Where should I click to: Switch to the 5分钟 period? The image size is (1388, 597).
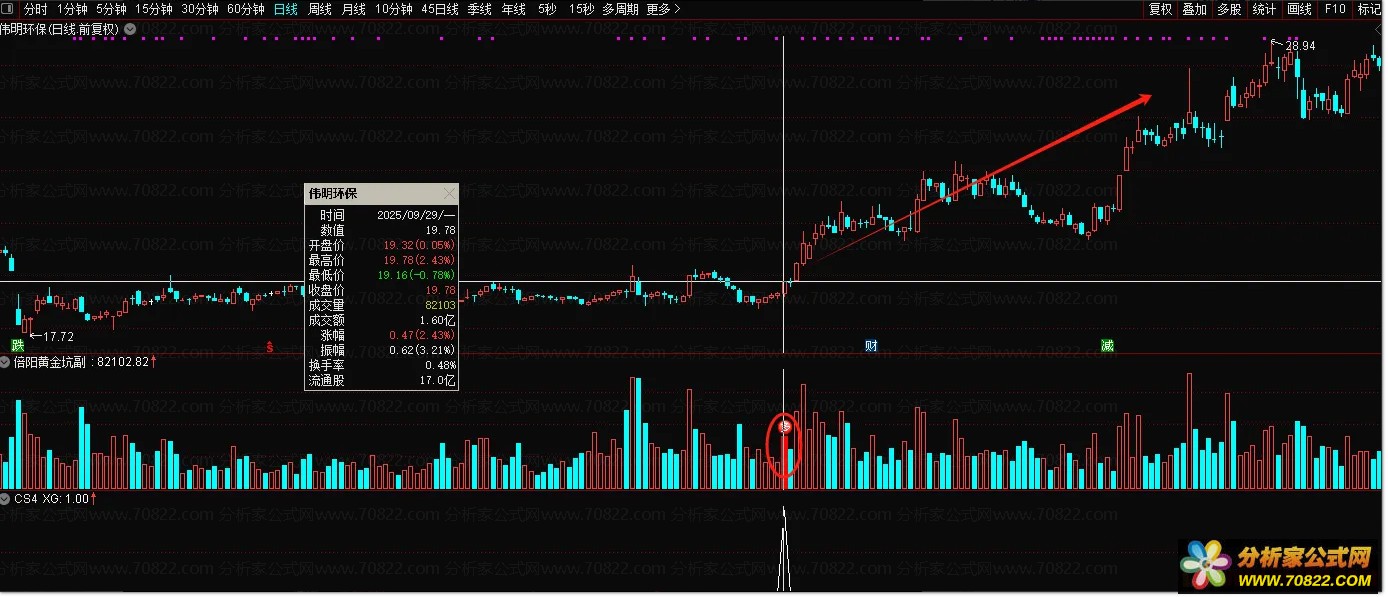click(x=112, y=9)
